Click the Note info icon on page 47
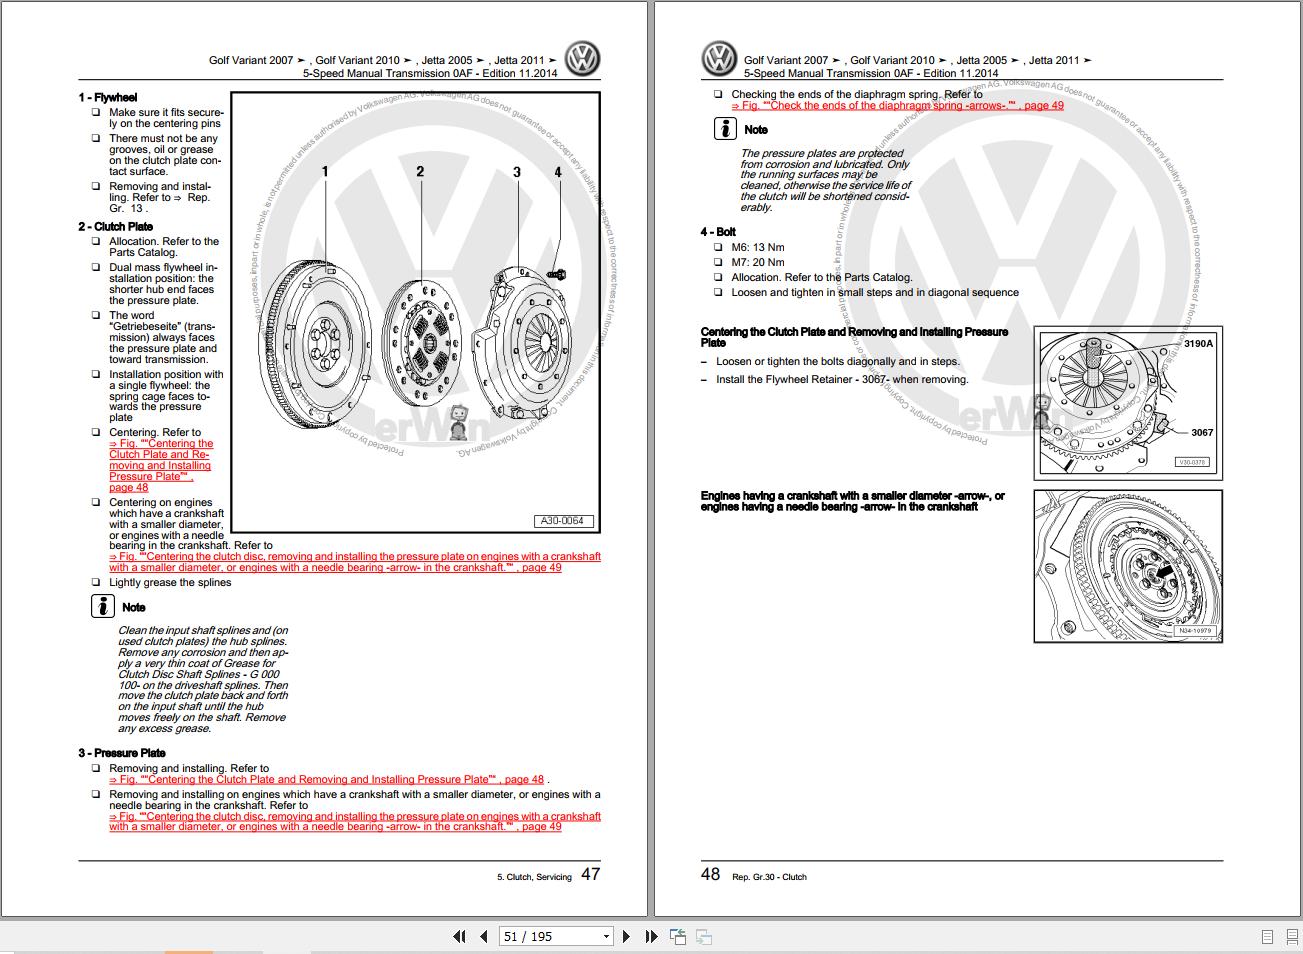1303x954 pixels. pyautogui.click(x=102, y=606)
